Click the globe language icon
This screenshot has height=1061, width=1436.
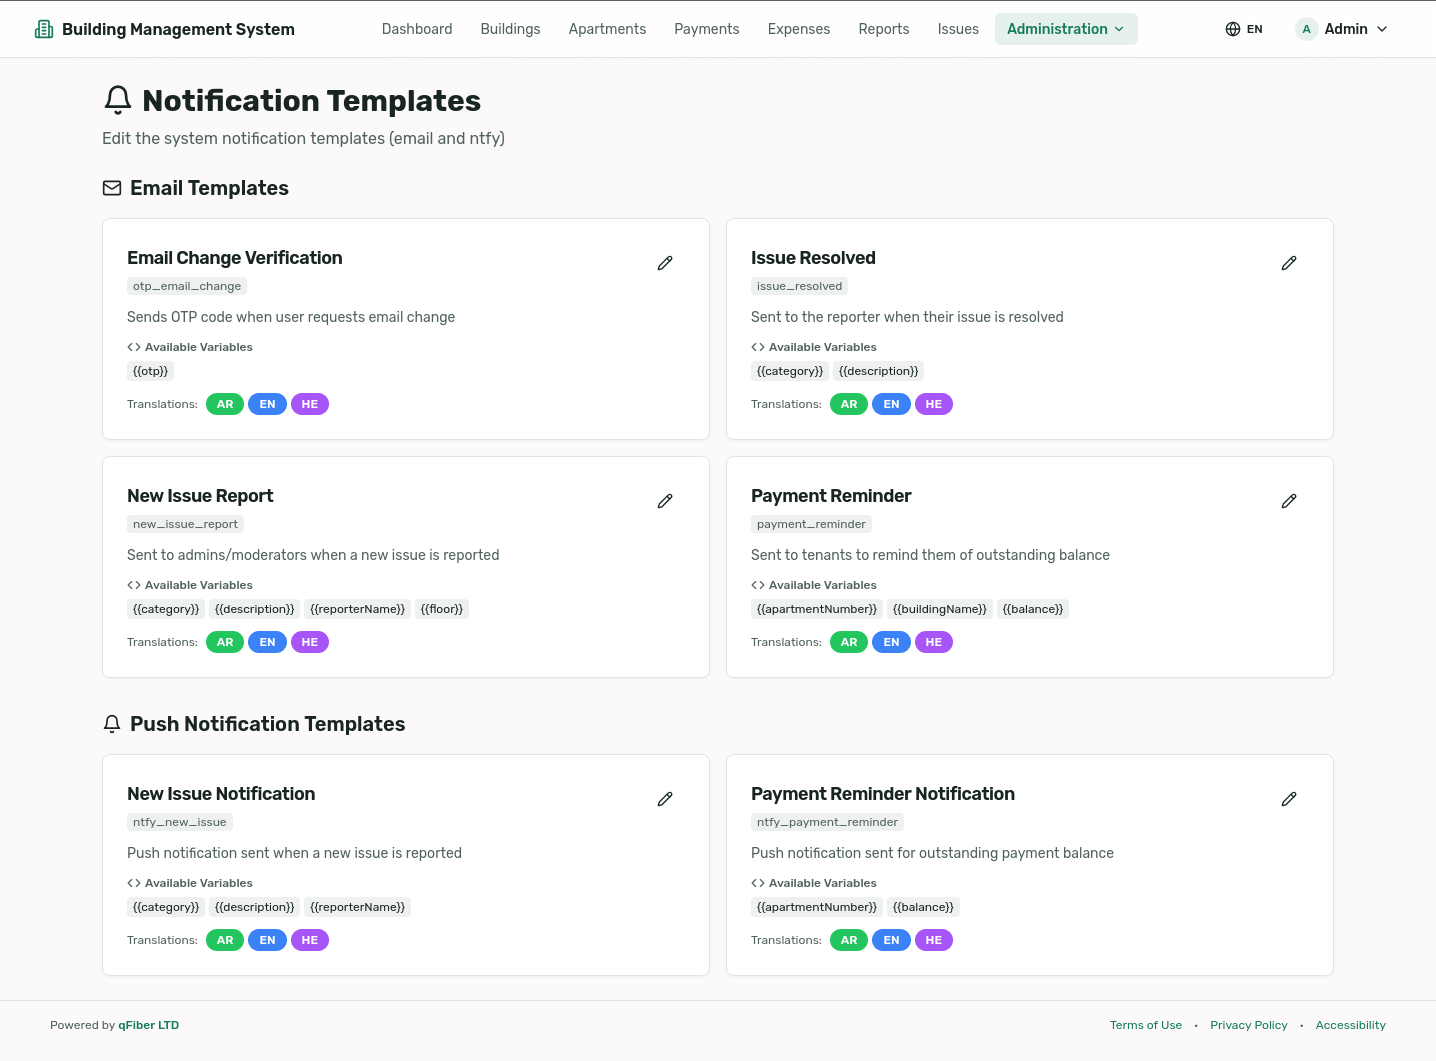pyautogui.click(x=1233, y=29)
